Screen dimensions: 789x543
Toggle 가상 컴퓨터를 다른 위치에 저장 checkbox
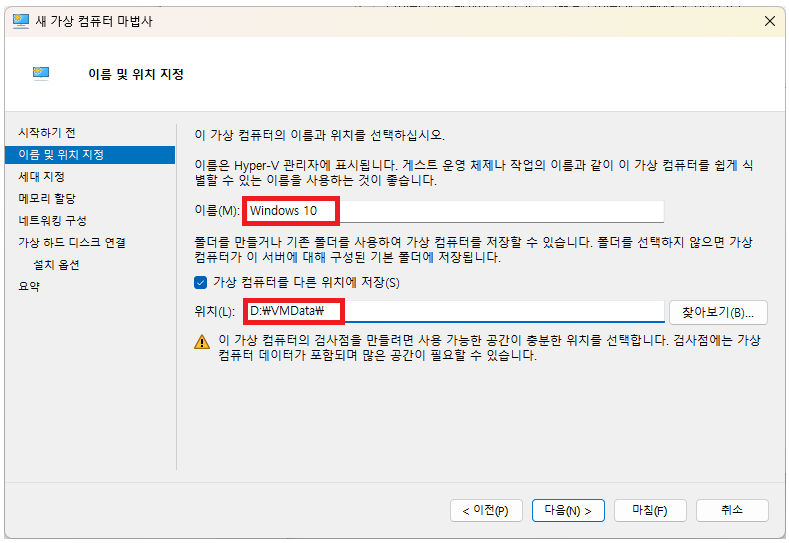tap(200, 282)
